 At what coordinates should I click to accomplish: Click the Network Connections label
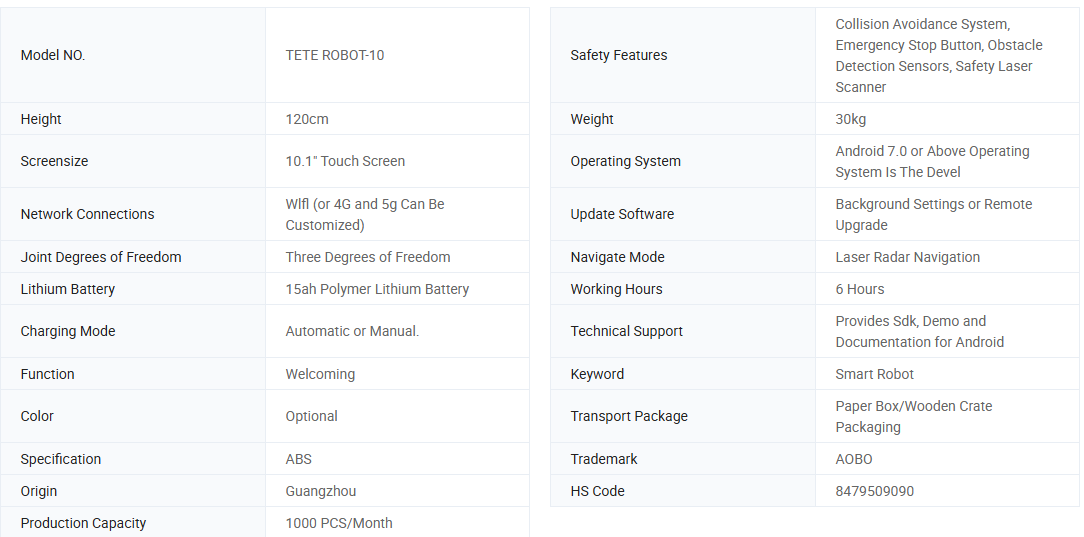coord(87,214)
